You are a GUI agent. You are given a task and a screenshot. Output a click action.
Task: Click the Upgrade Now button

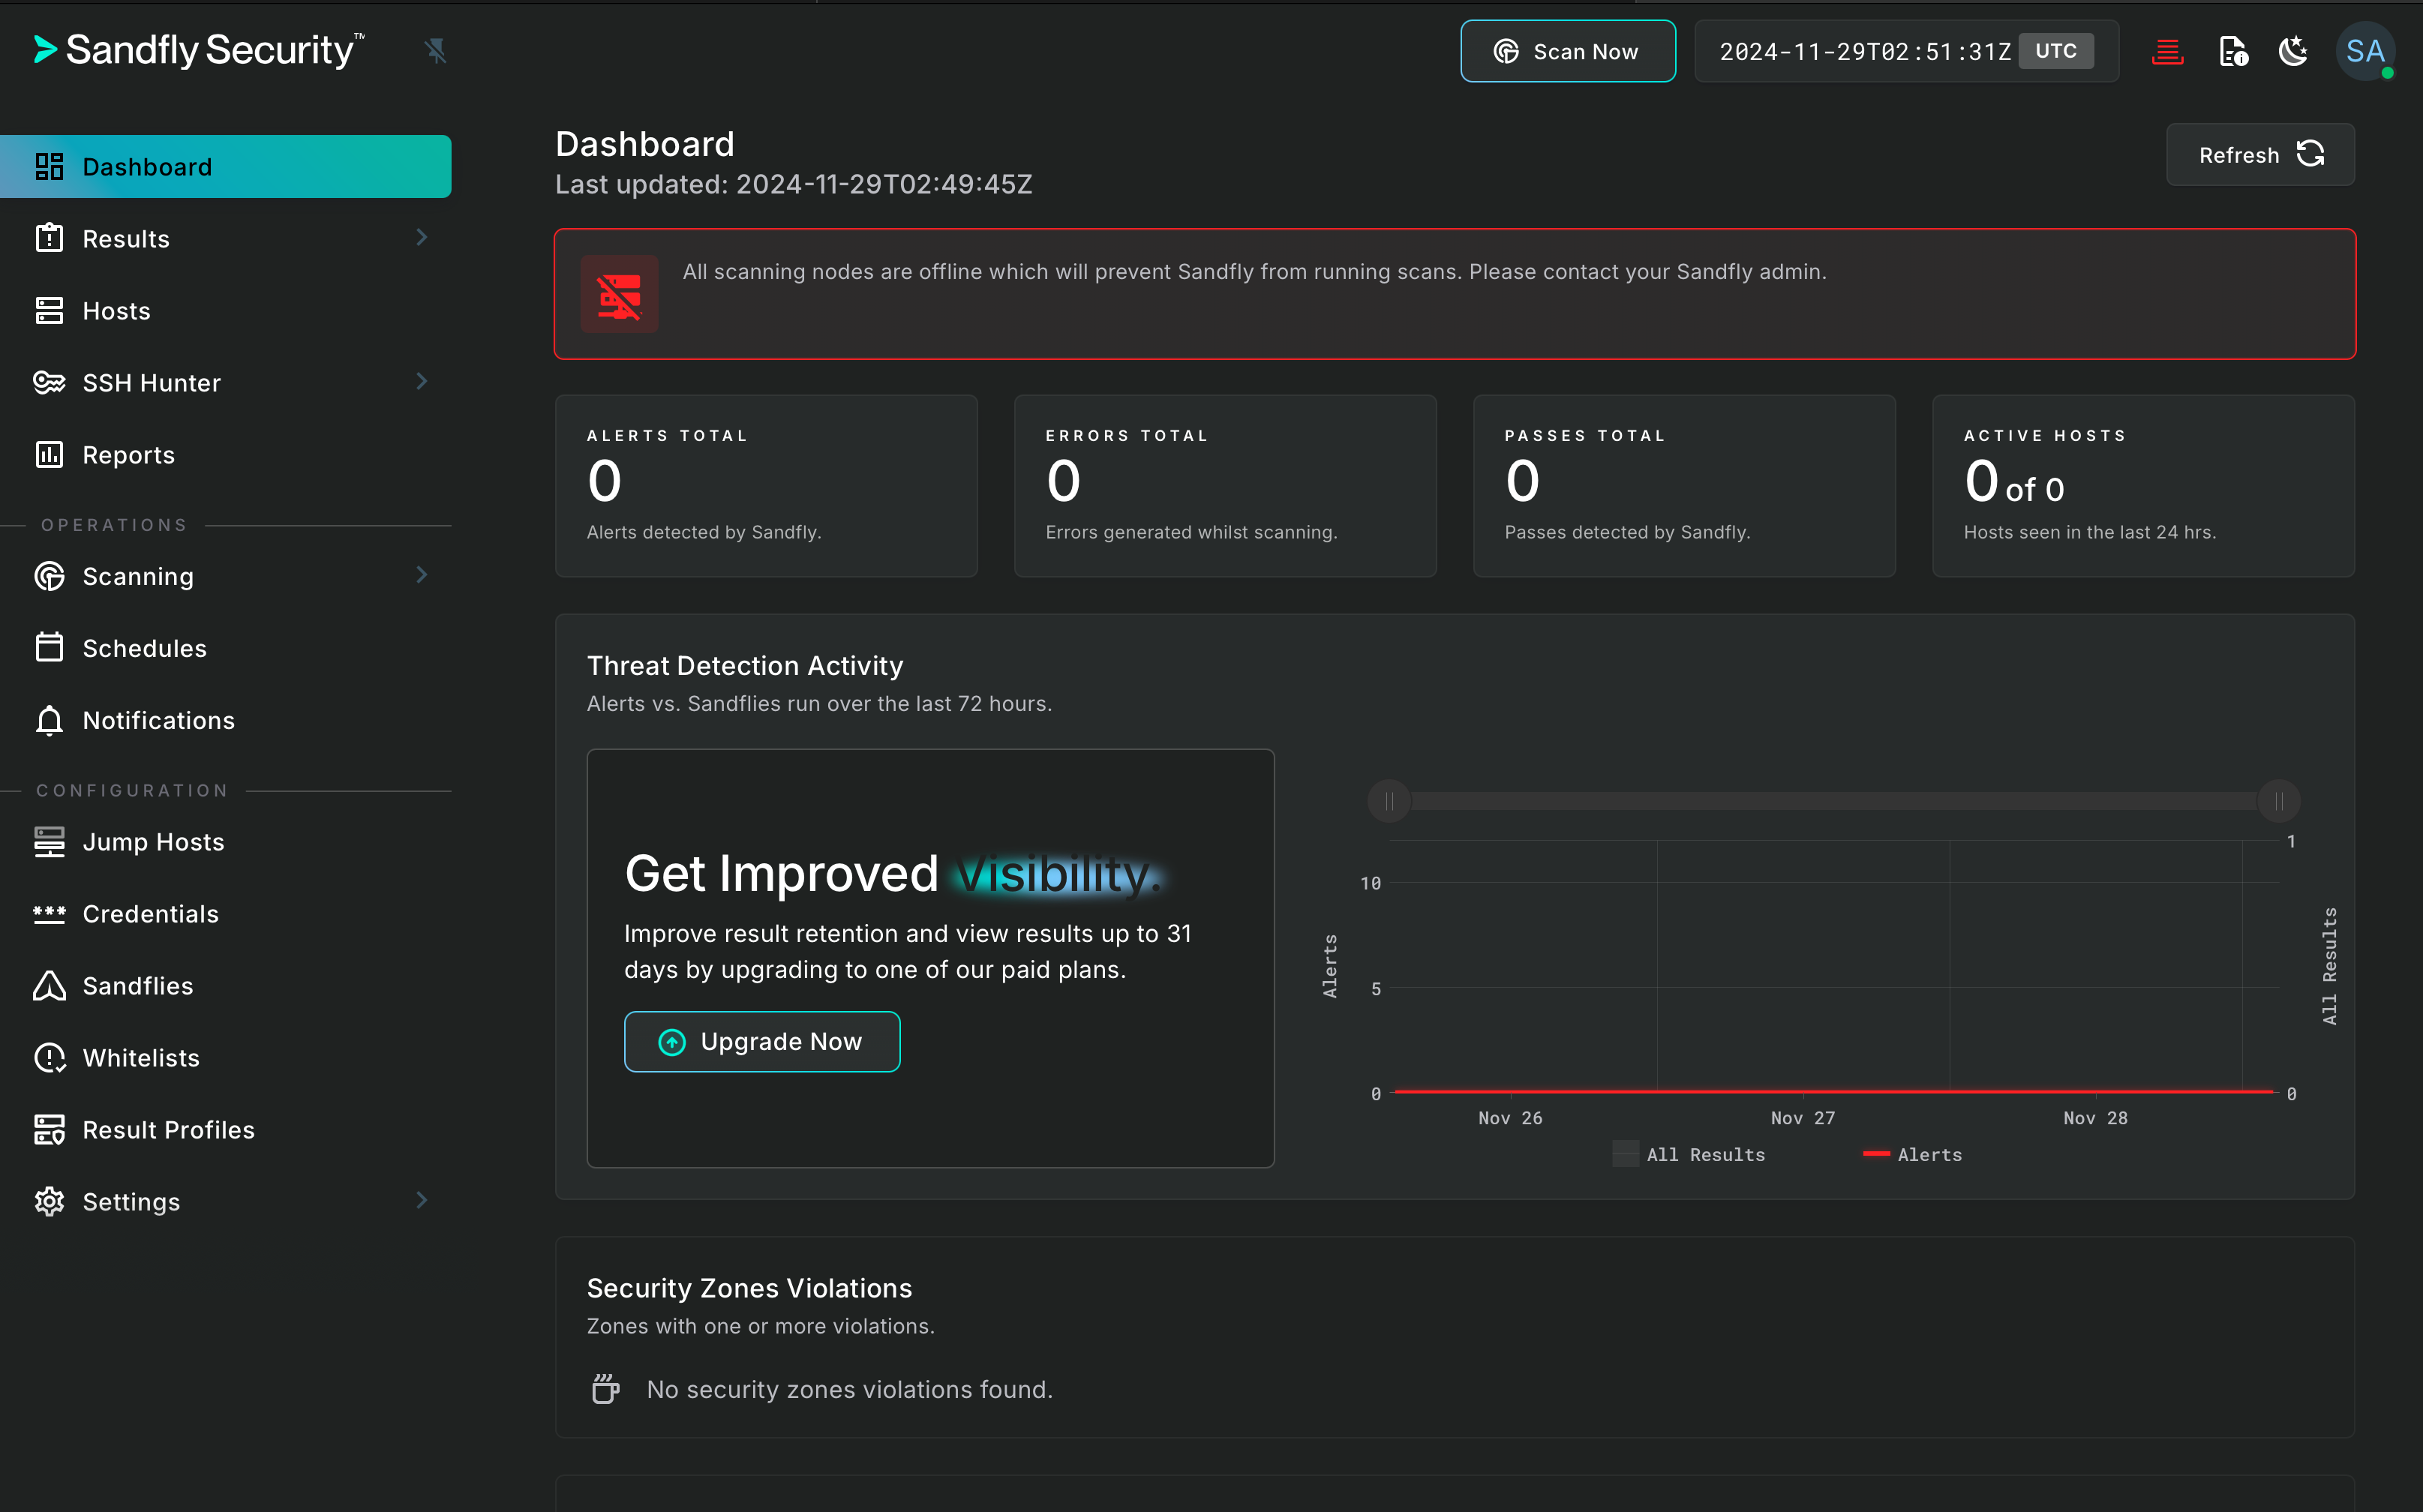(762, 1041)
